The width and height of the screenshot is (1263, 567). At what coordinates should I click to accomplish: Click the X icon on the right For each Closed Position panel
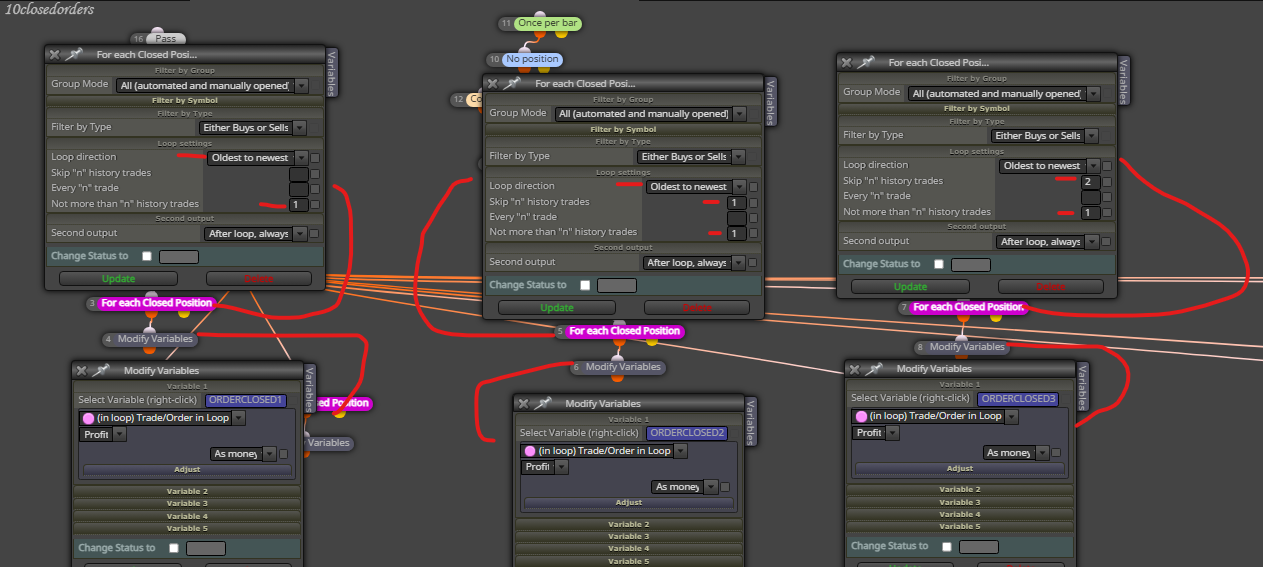[847, 62]
